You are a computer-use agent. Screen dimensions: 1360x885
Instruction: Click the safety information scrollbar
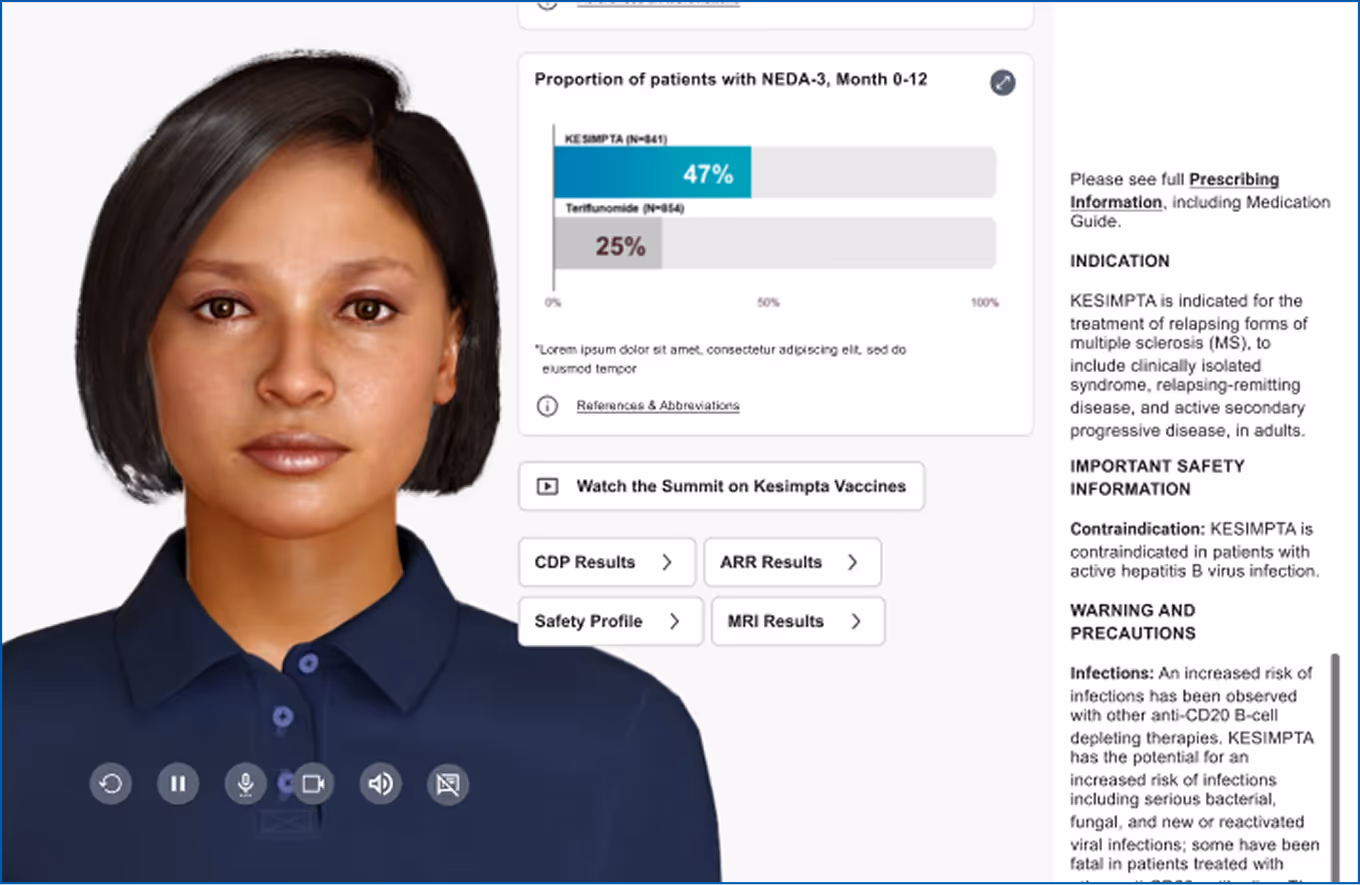(x=1335, y=770)
